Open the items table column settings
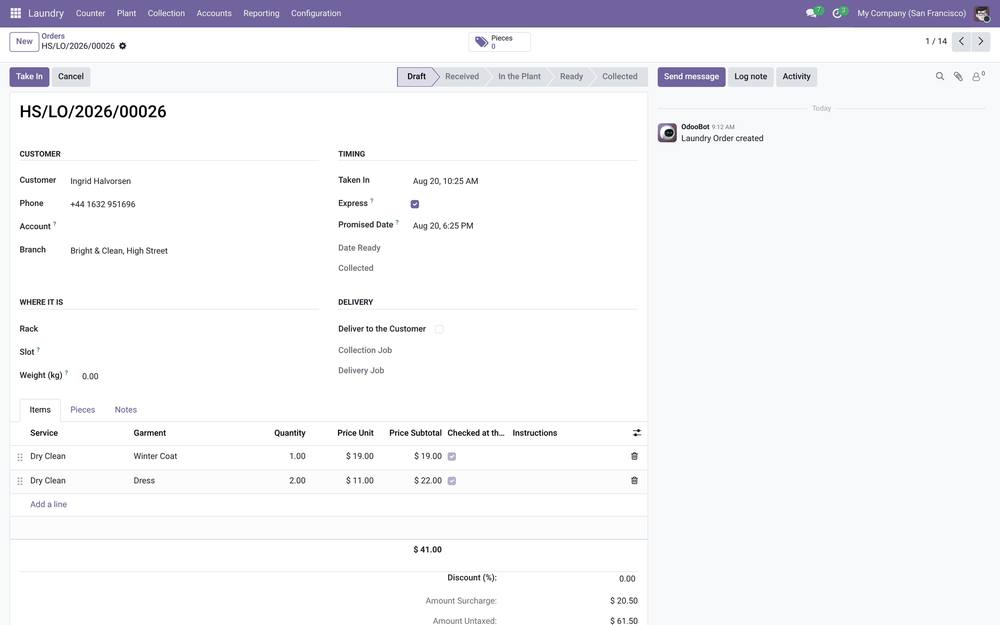 coord(636,433)
